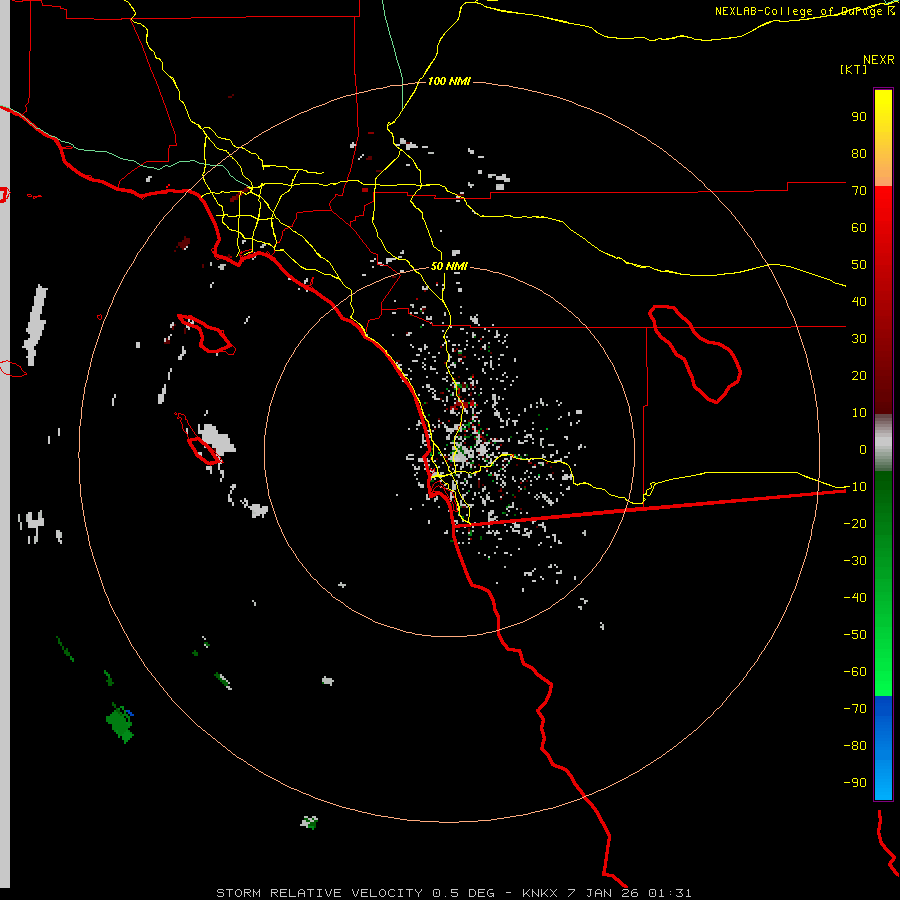Click the 80 value on velocity scale
The height and width of the screenshot is (900, 900).
(x=859, y=154)
